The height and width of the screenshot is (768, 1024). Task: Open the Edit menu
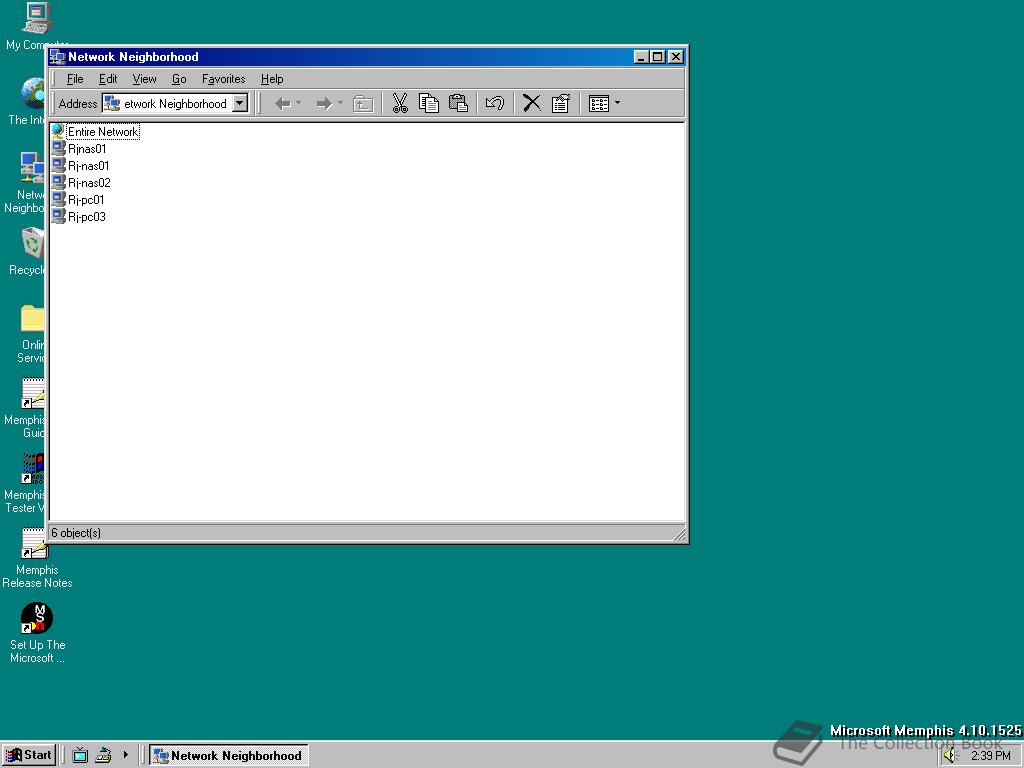click(x=108, y=79)
